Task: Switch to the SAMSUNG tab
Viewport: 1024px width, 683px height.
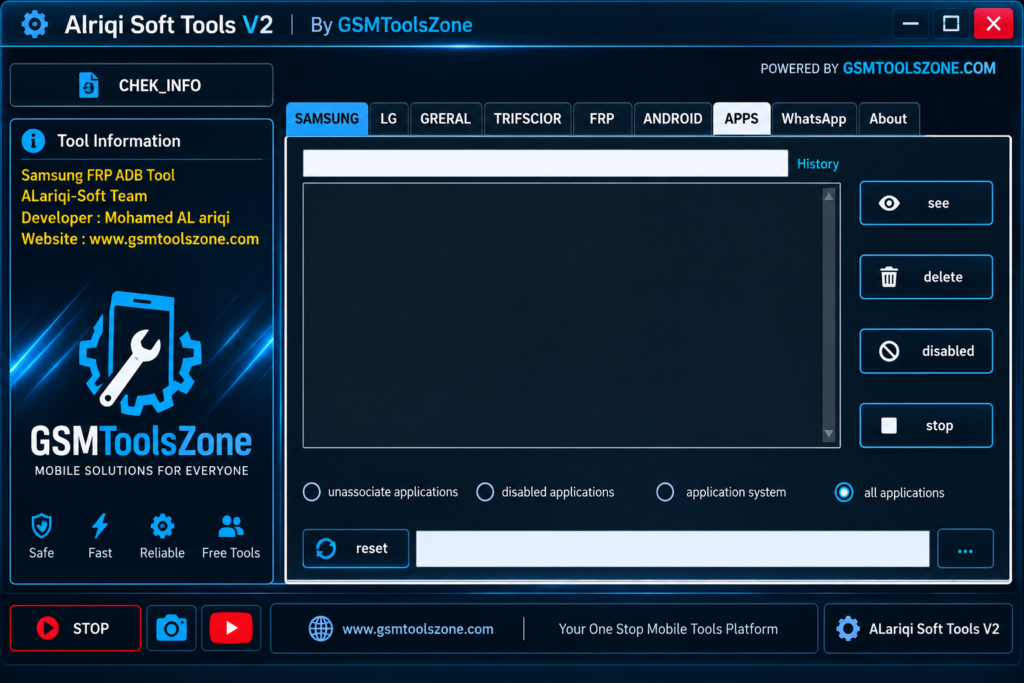Action: (327, 119)
